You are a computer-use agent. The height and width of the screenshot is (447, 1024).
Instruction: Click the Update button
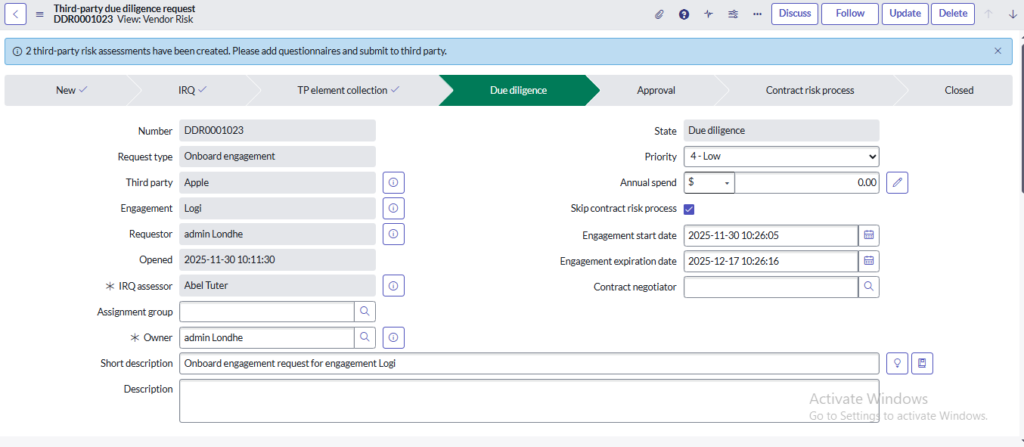[904, 14]
